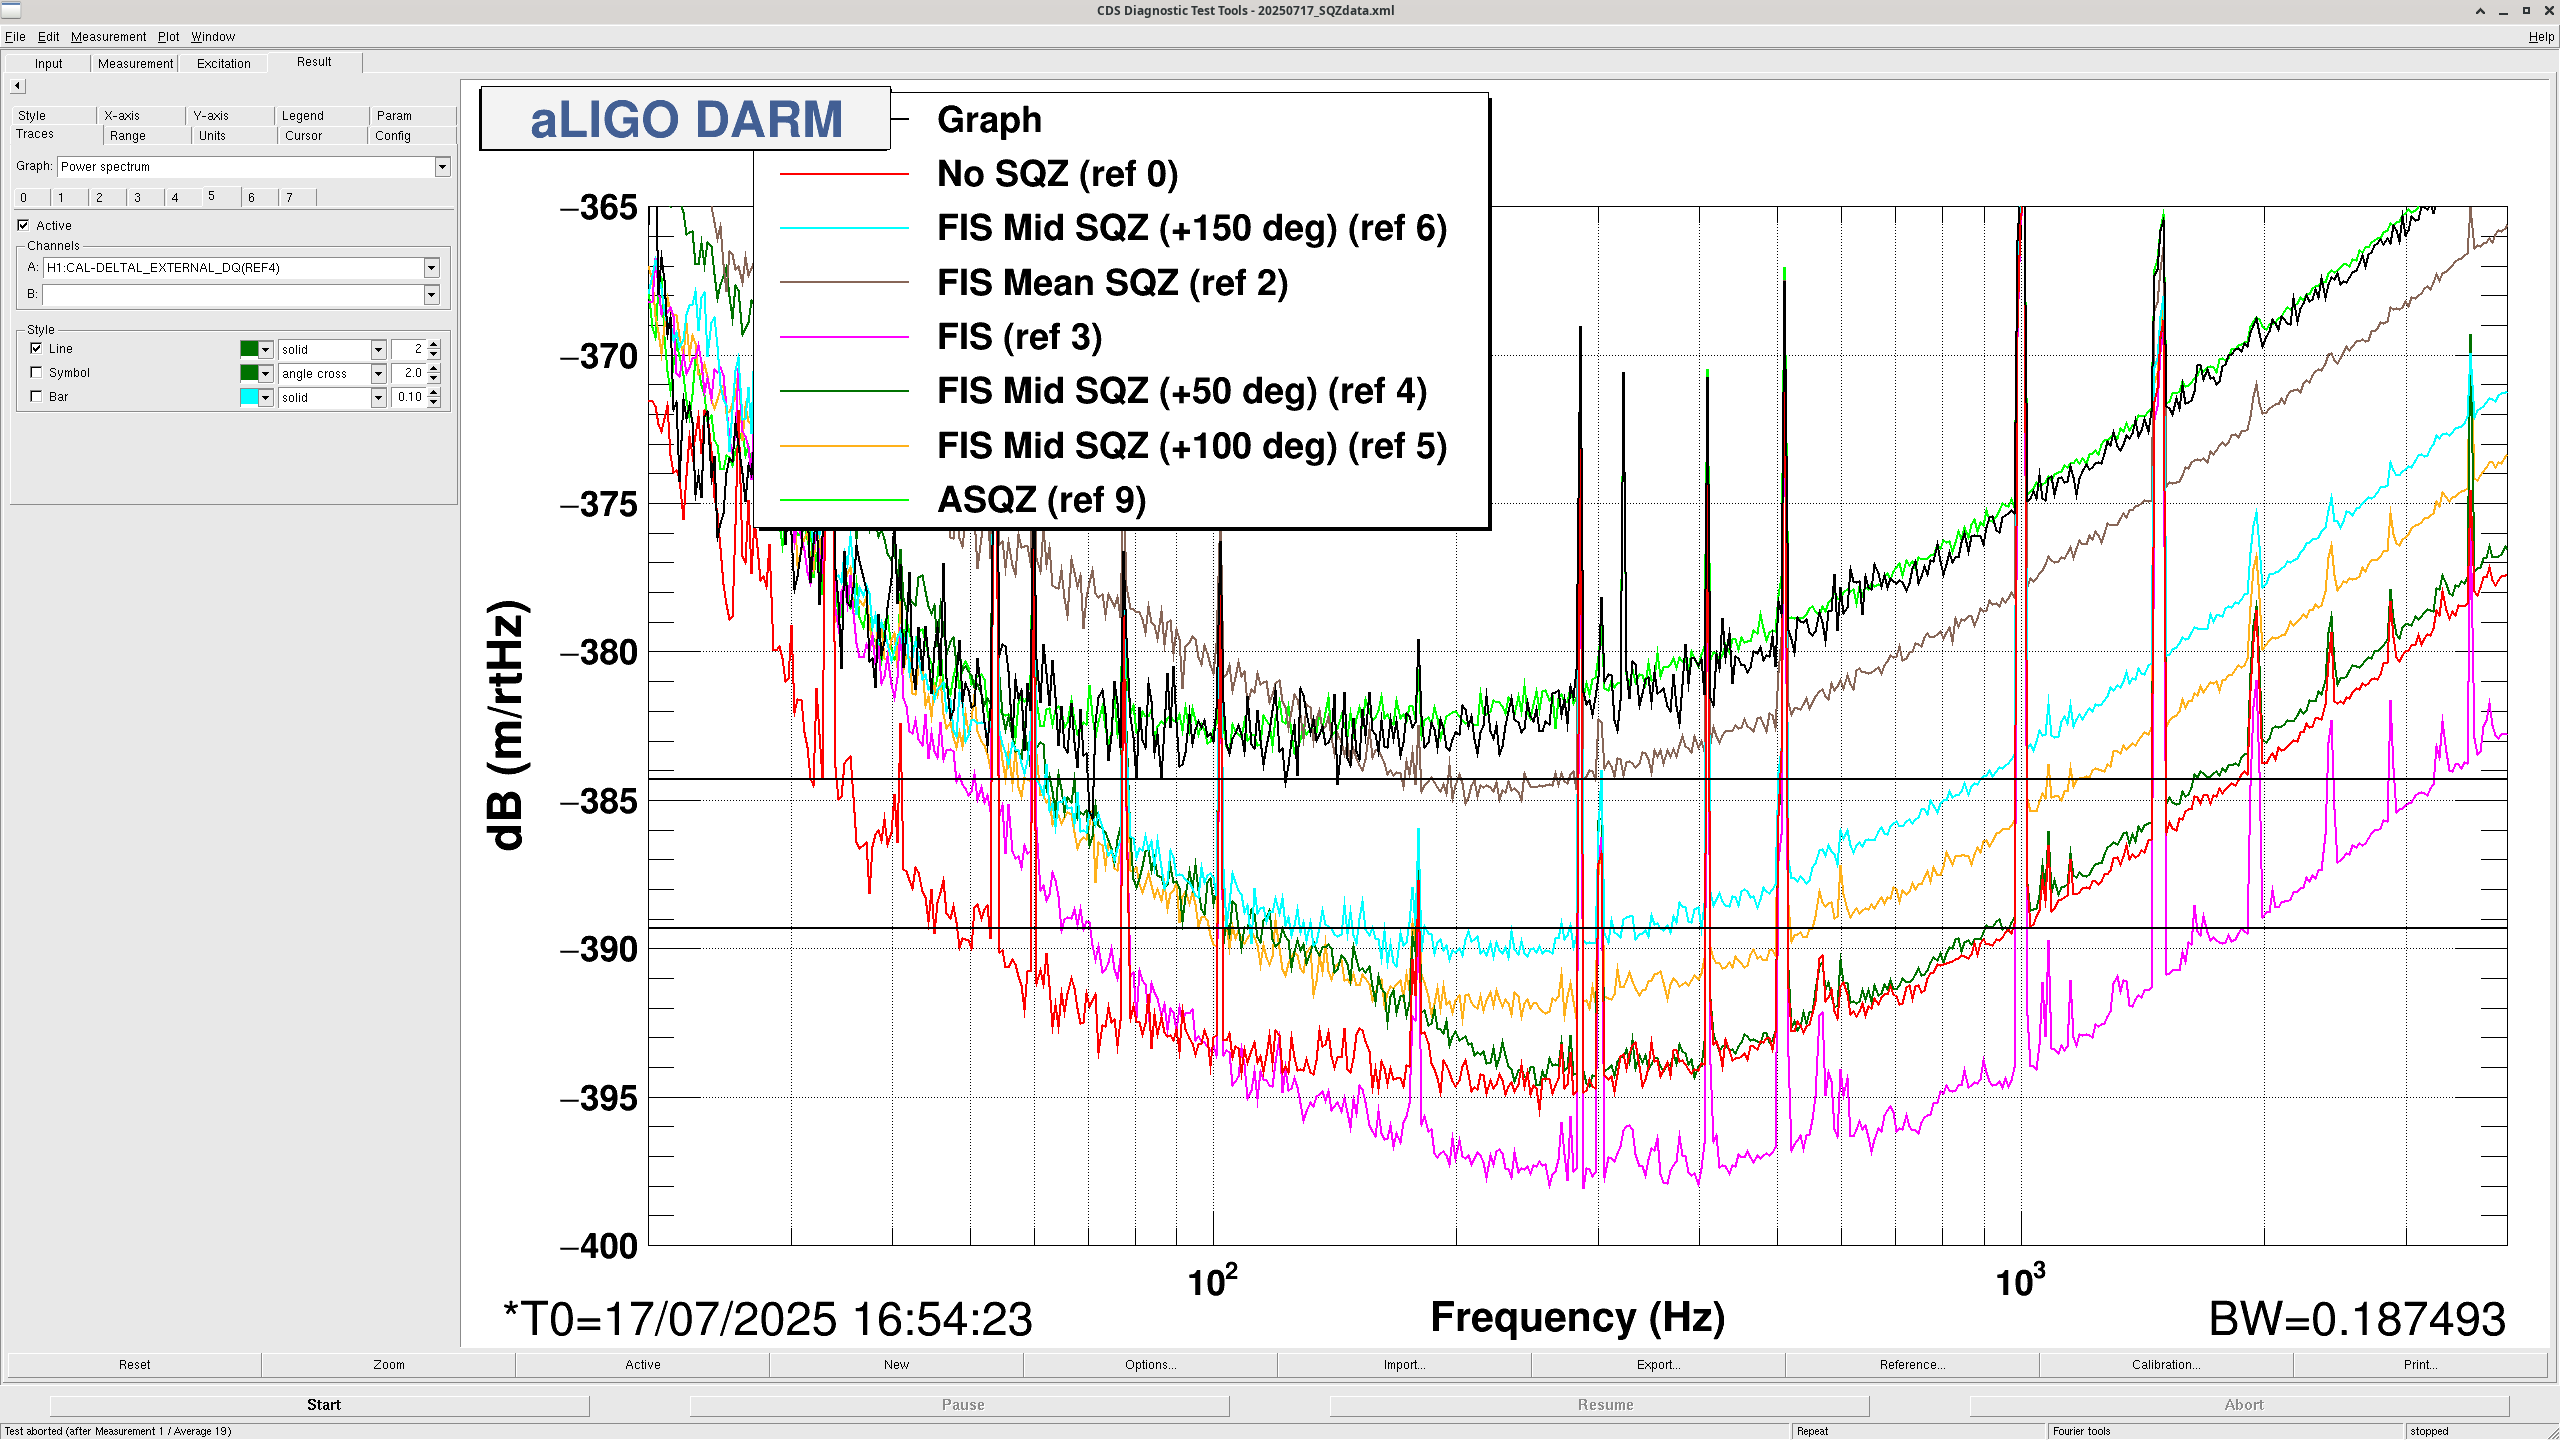
Task: Open the Symbol color dropdown arrow
Action: click(x=265, y=373)
